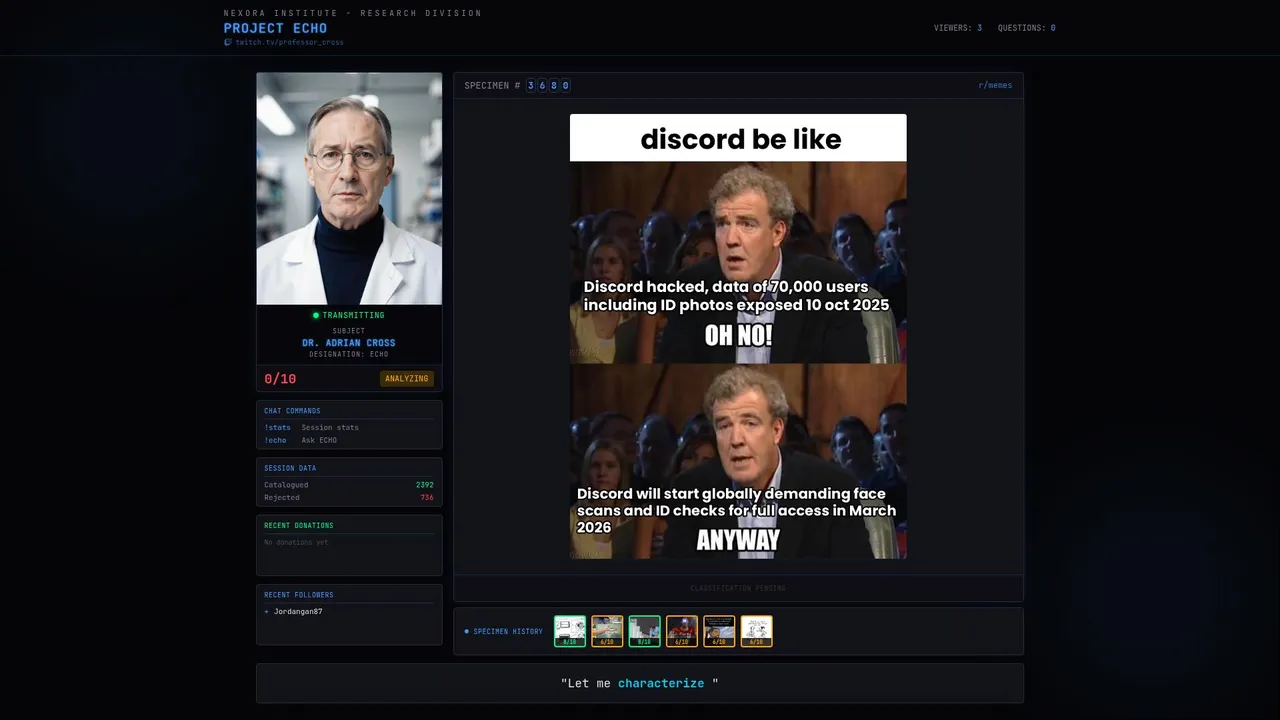Image resolution: width=1280 pixels, height=720 pixels.
Task: Click the 'No donations yet' text
Action: point(296,542)
